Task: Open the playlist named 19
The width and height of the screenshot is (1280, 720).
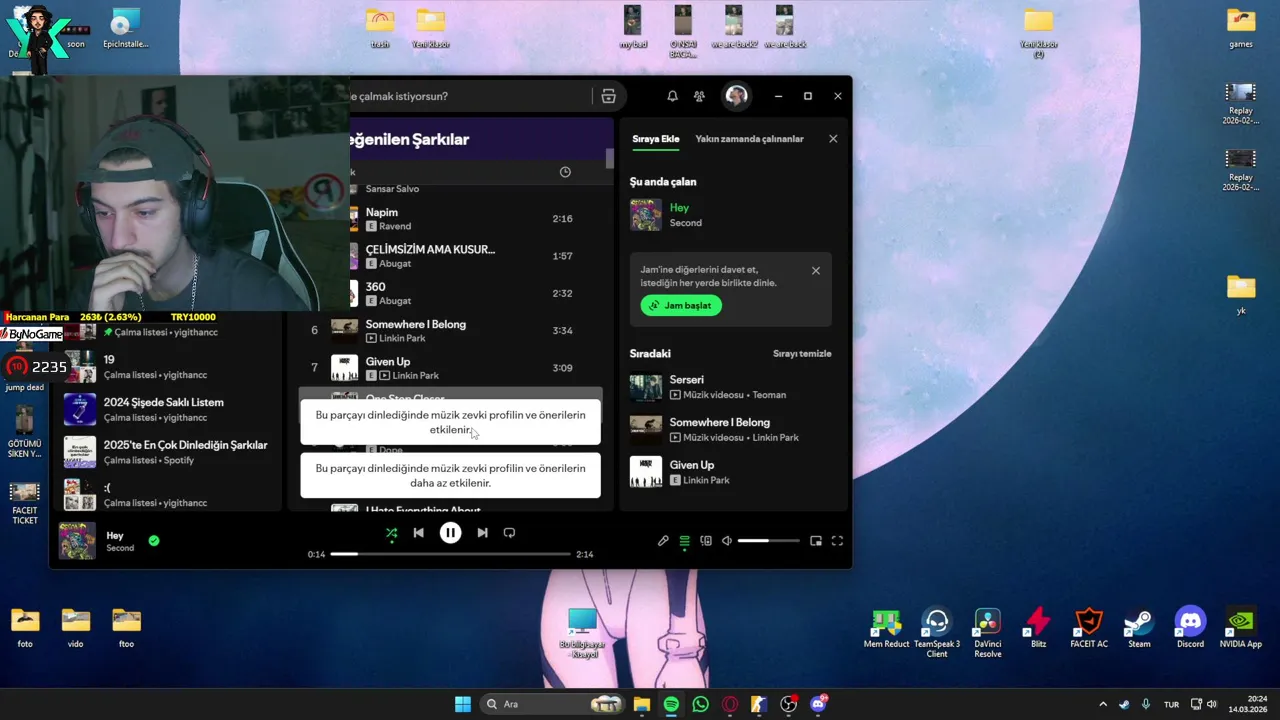Action: pyautogui.click(x=168, y=366)
